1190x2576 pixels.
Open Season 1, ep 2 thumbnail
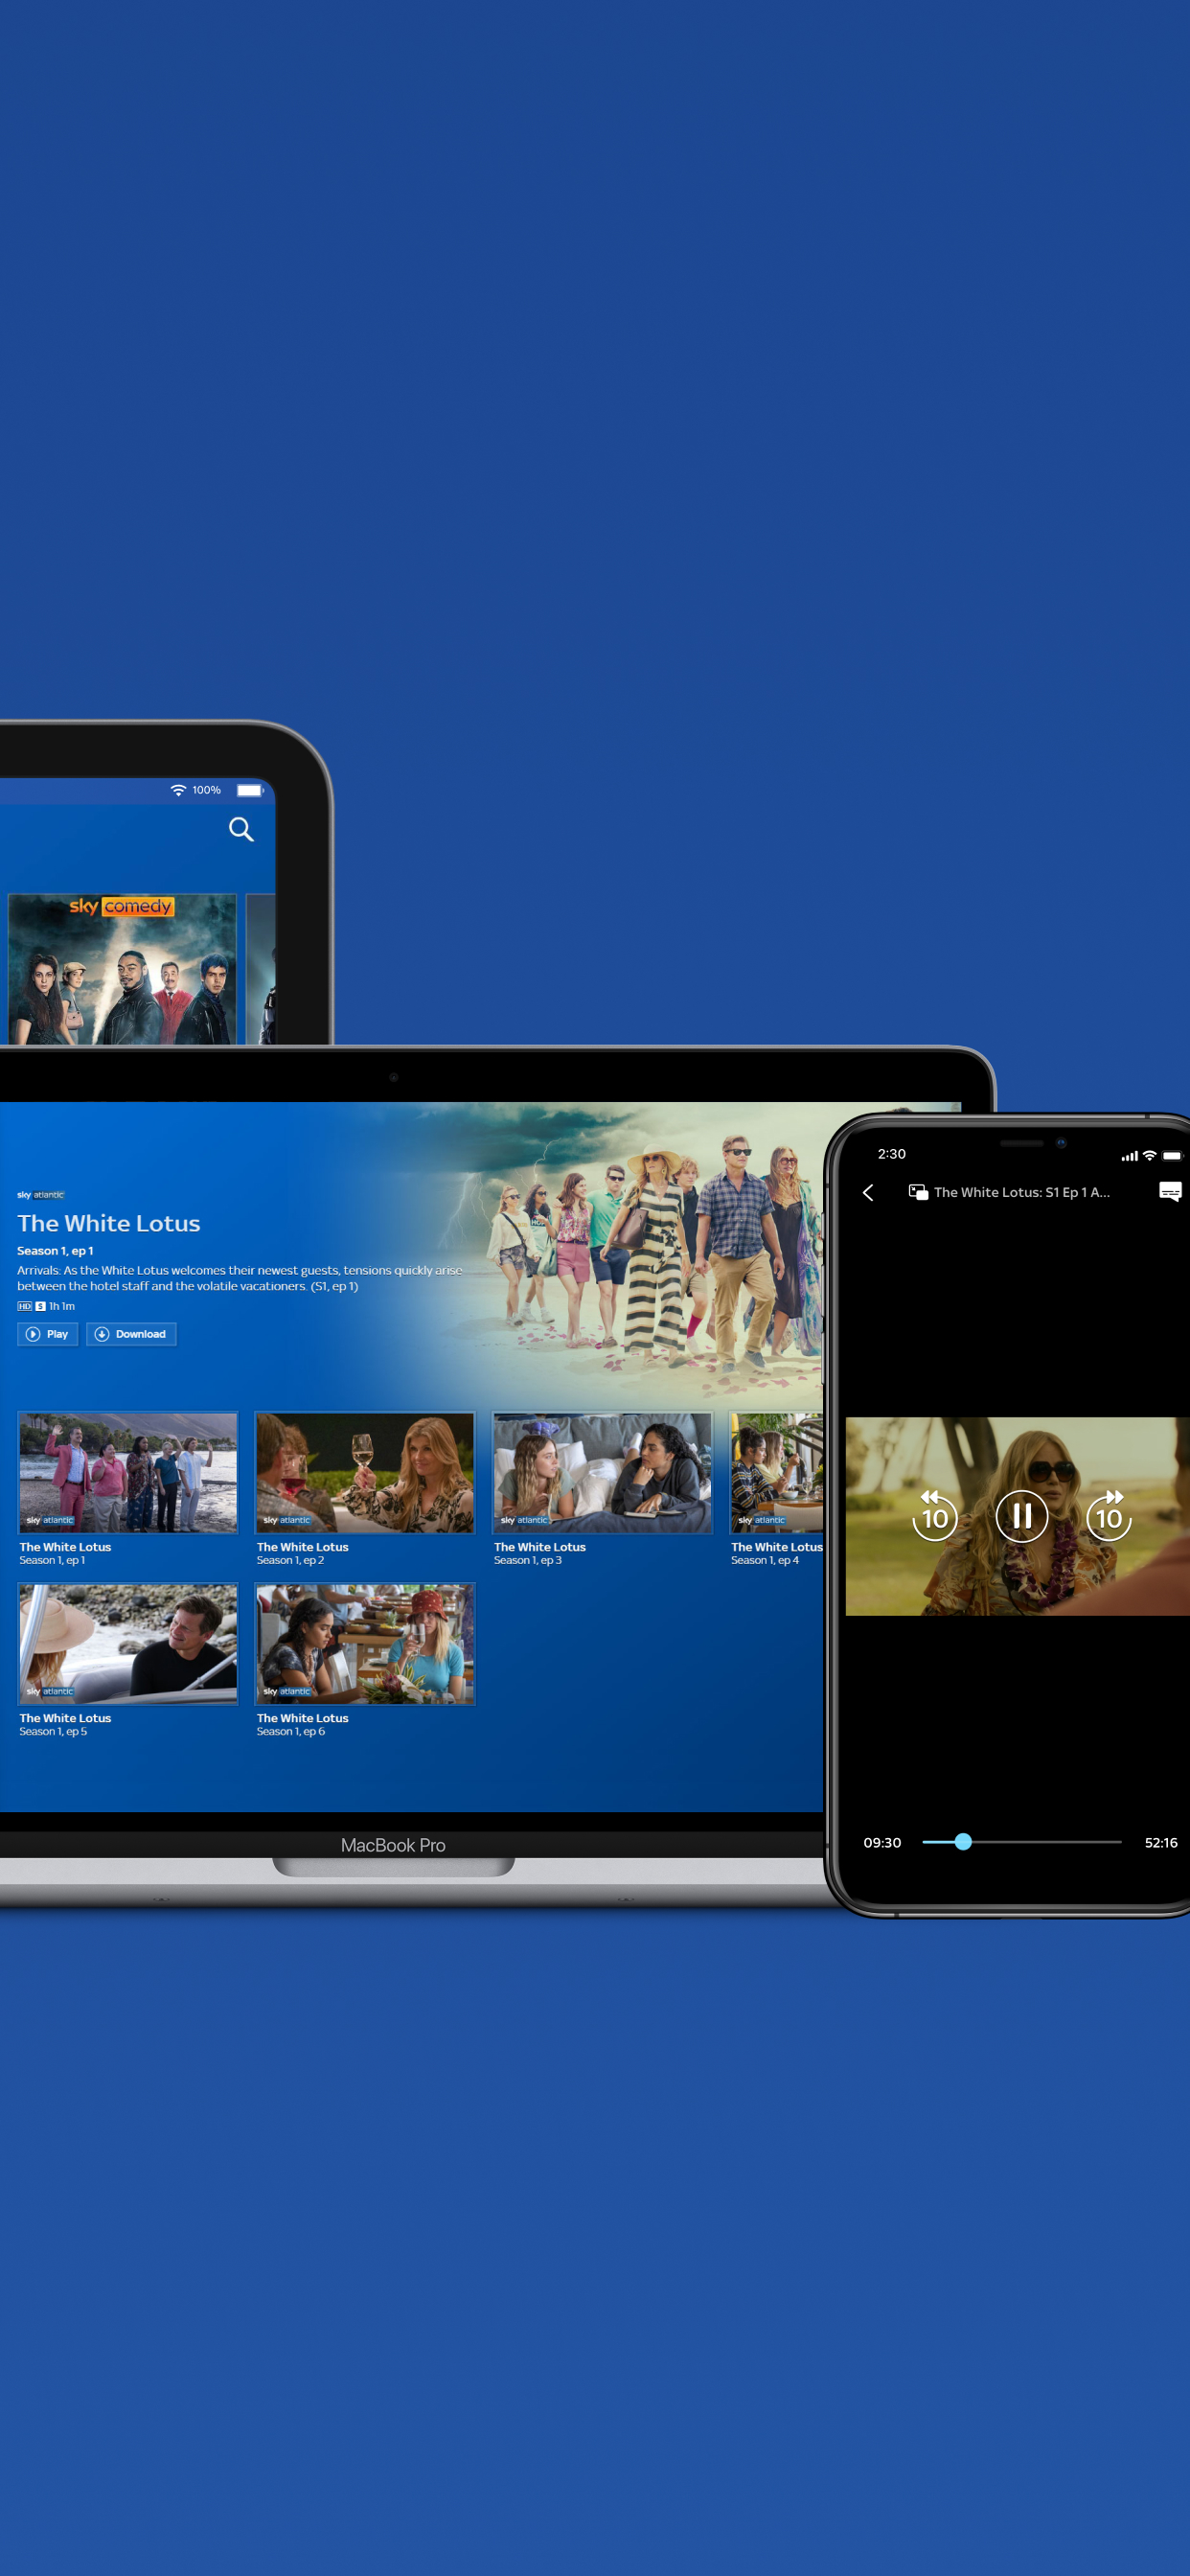[365, 1472]
